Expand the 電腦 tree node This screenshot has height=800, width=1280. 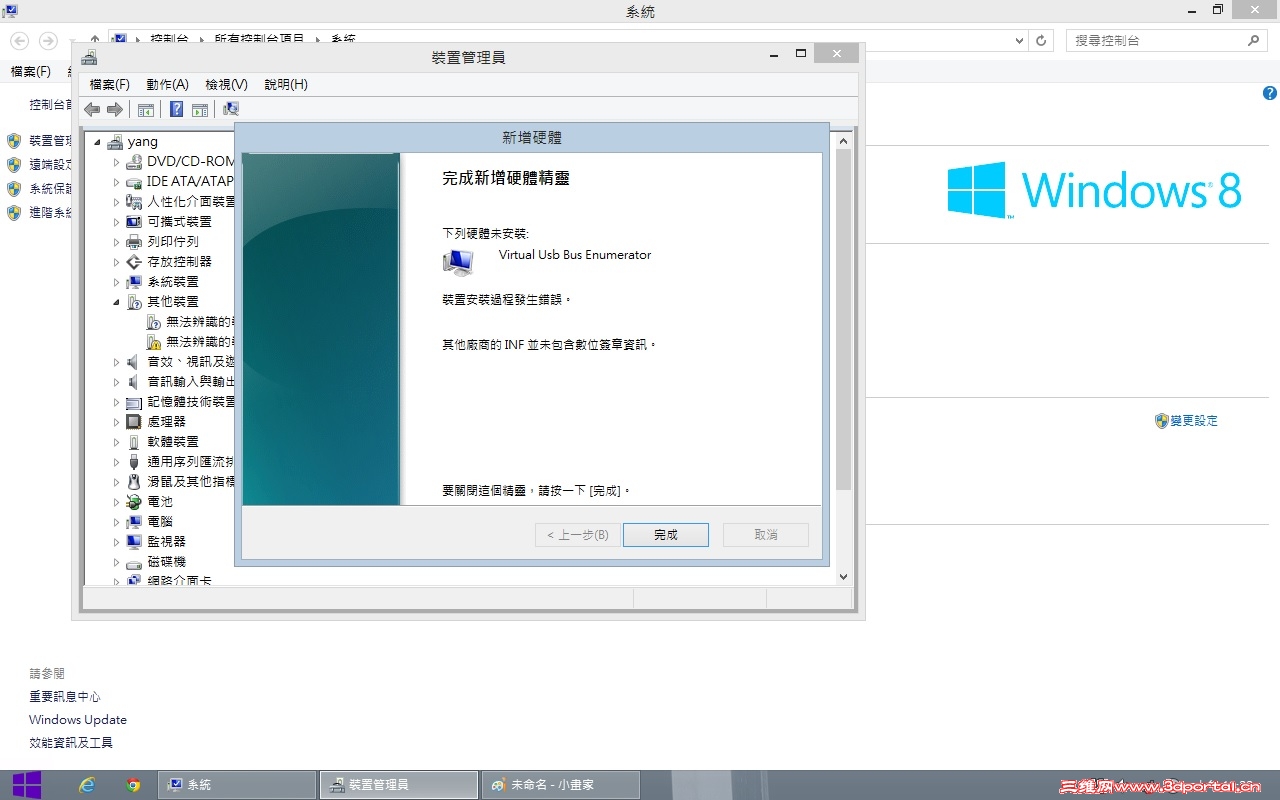coord(116,521)
